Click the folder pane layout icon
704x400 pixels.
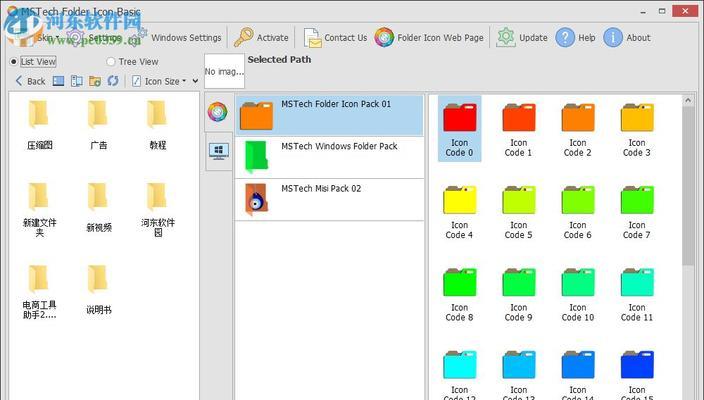click(77, 81)
